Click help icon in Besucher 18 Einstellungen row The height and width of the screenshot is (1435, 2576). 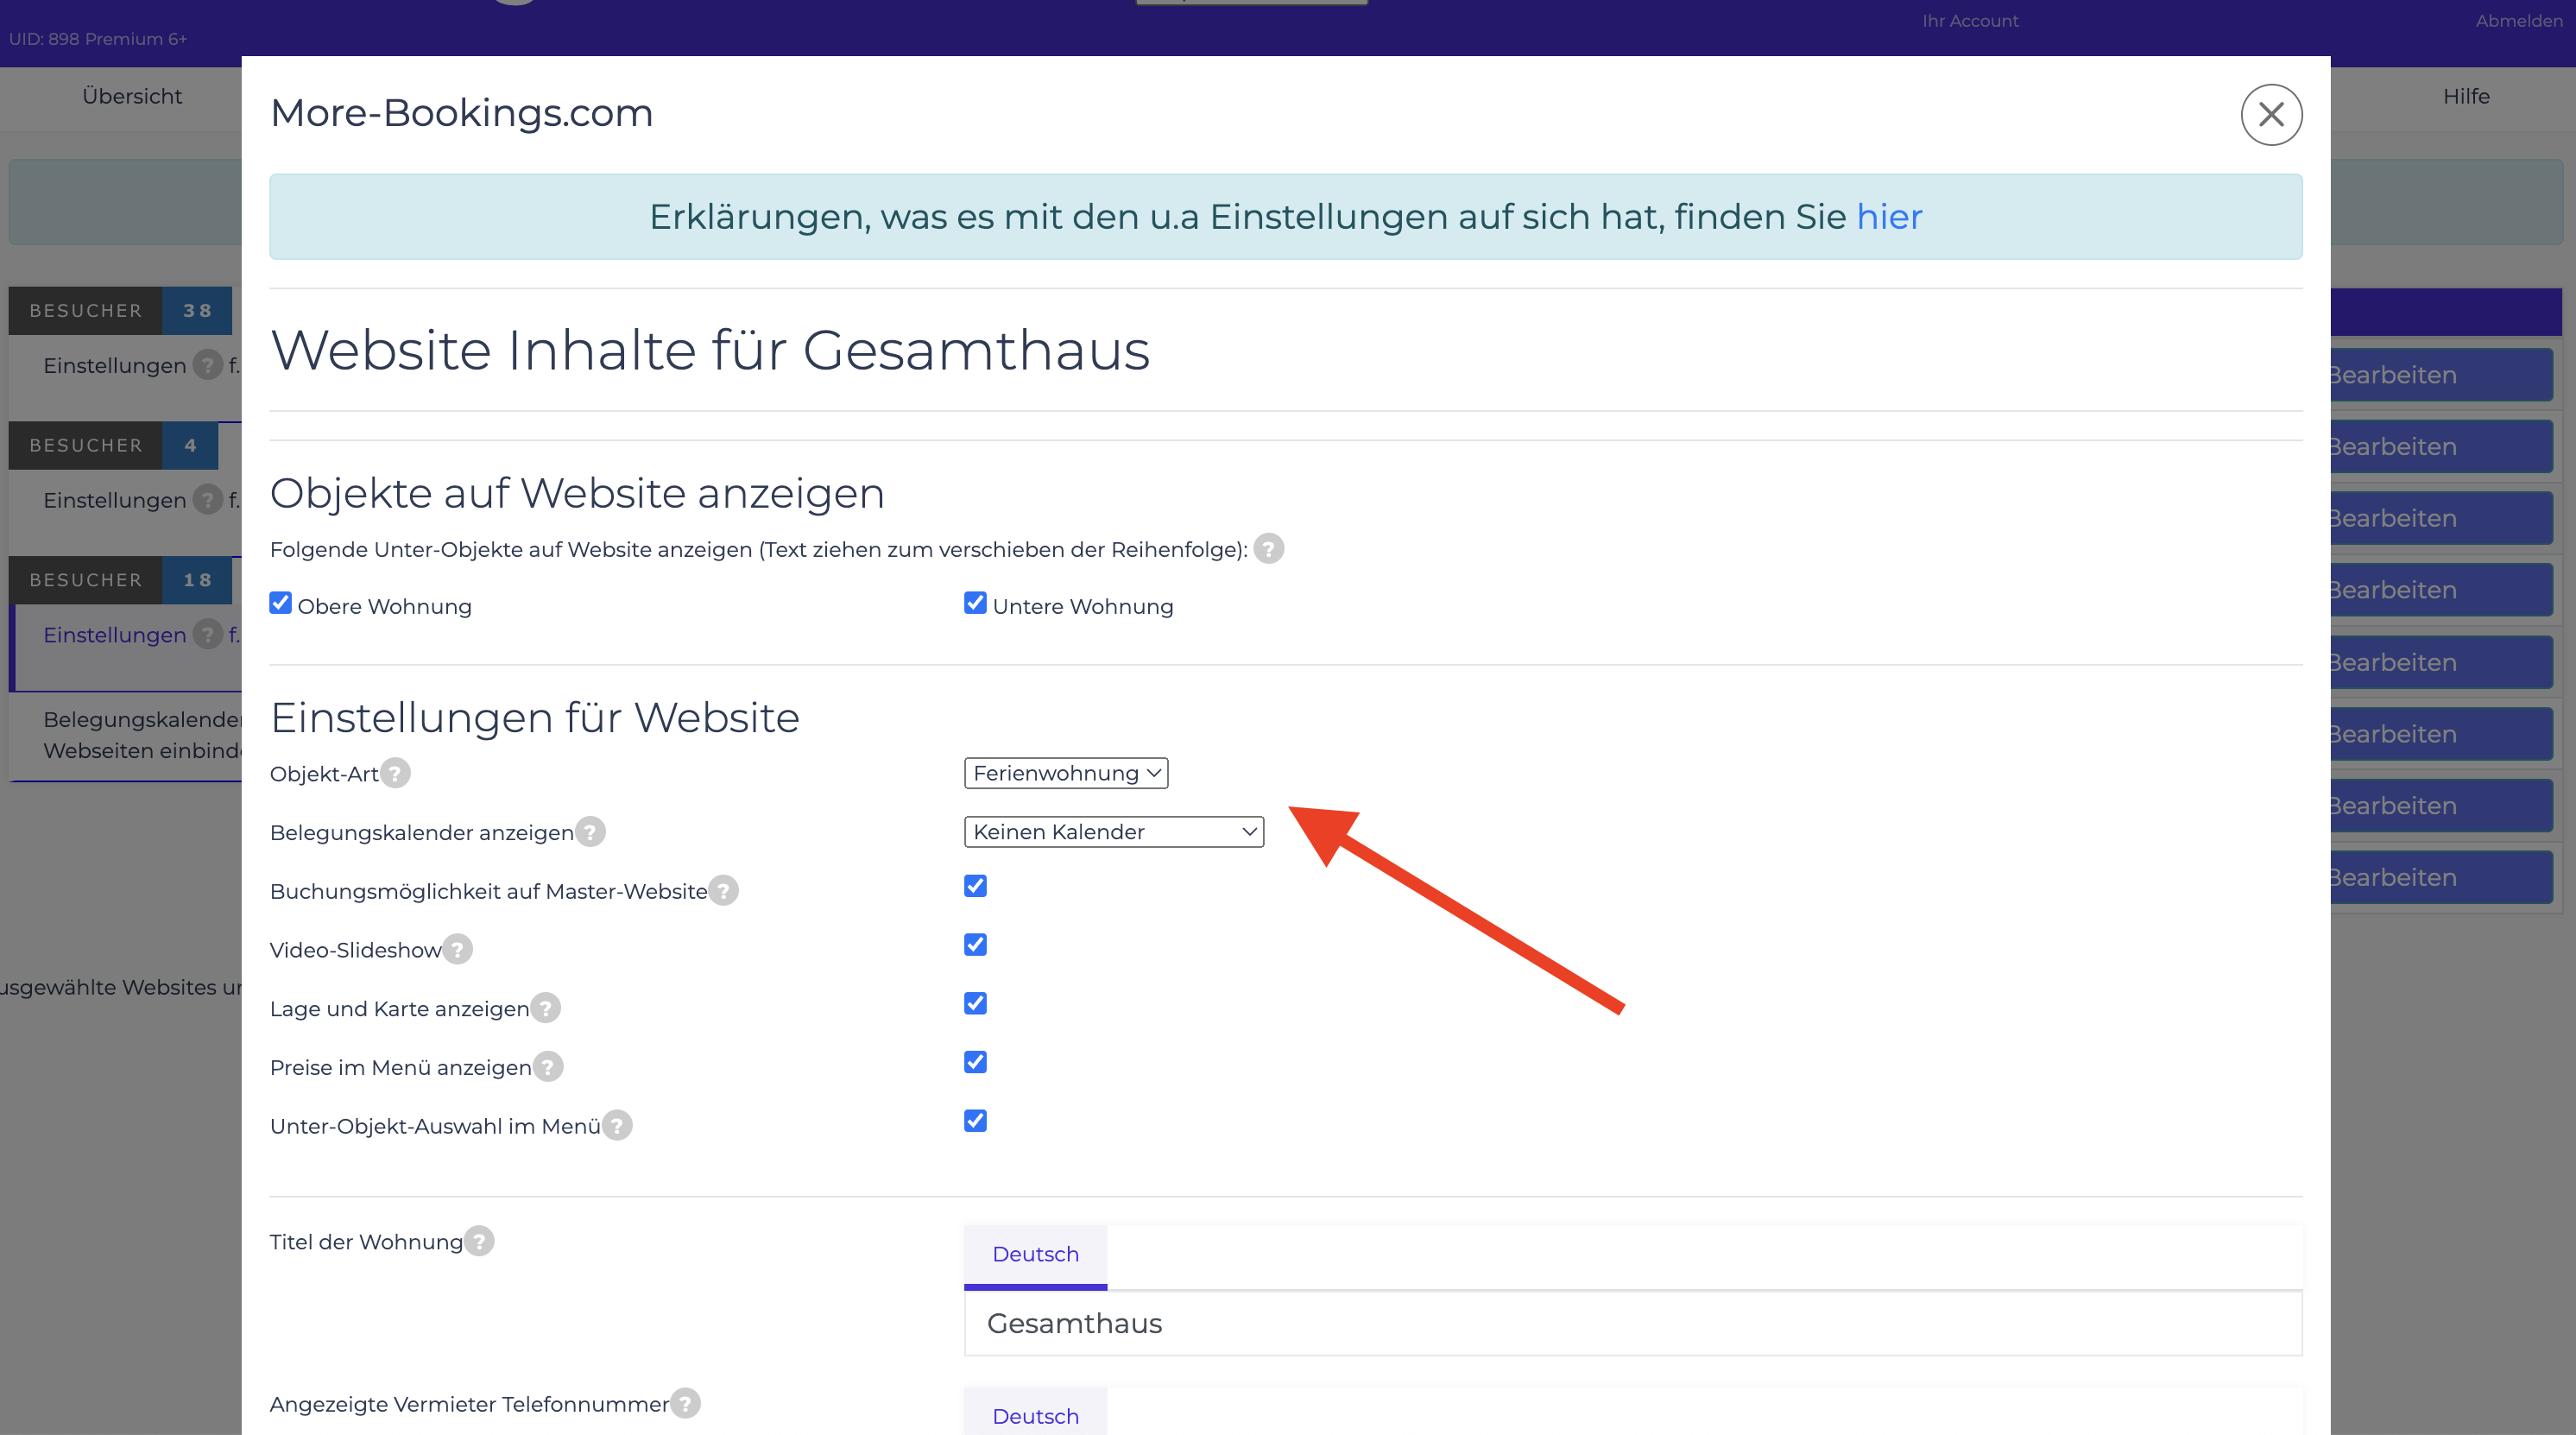point(207,634)
